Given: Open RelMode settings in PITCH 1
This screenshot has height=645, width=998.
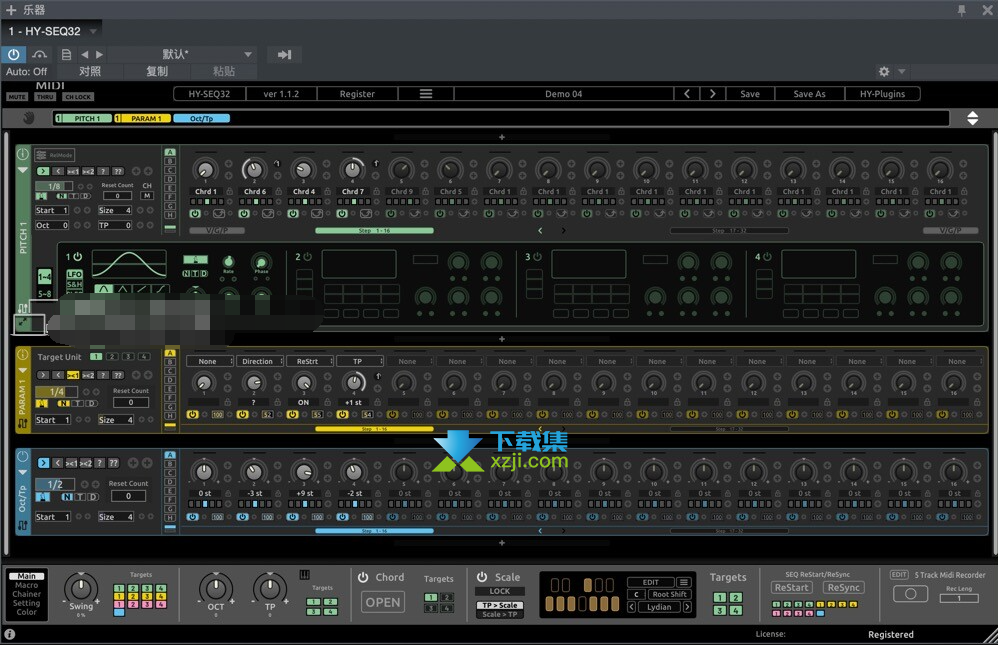Looking at the screenshot, I should [54, 155].
